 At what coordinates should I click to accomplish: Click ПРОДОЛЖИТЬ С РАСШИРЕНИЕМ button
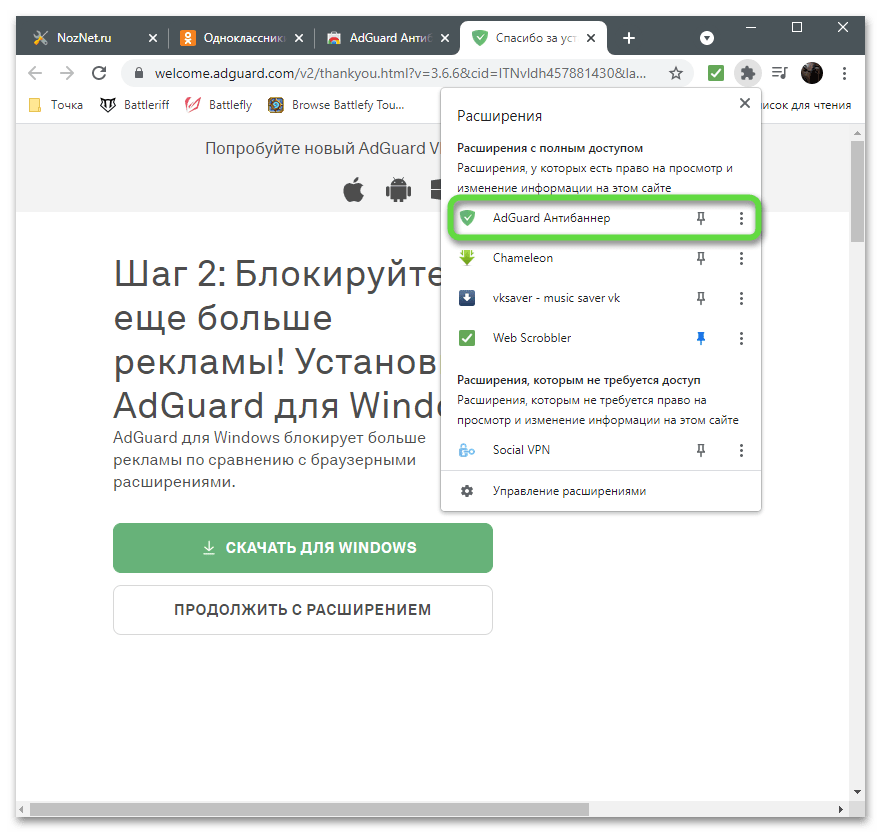[x=303, y=610]
